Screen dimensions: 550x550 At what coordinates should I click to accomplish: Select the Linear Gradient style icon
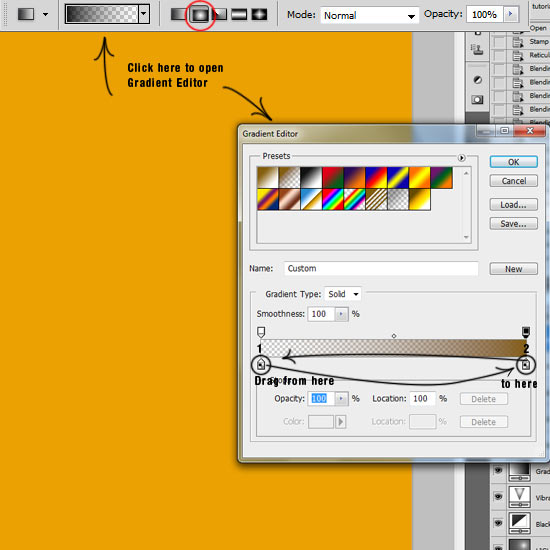pyautogui.click(x=178, y=14)
